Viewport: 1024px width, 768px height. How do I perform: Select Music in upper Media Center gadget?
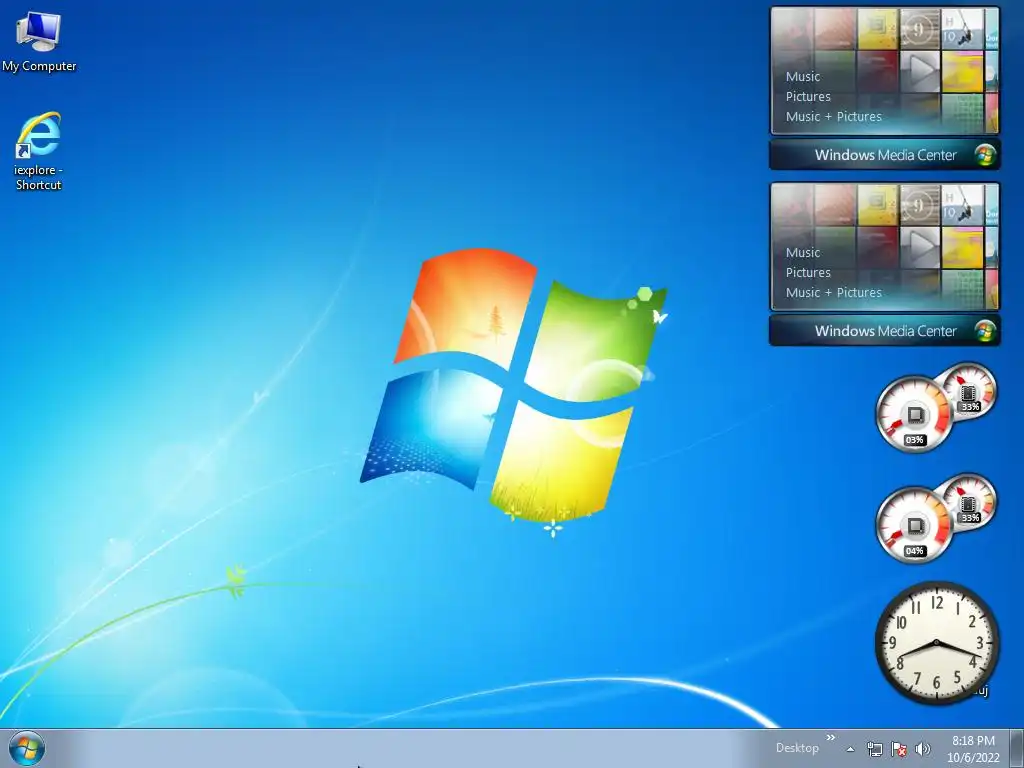[803, 76]
